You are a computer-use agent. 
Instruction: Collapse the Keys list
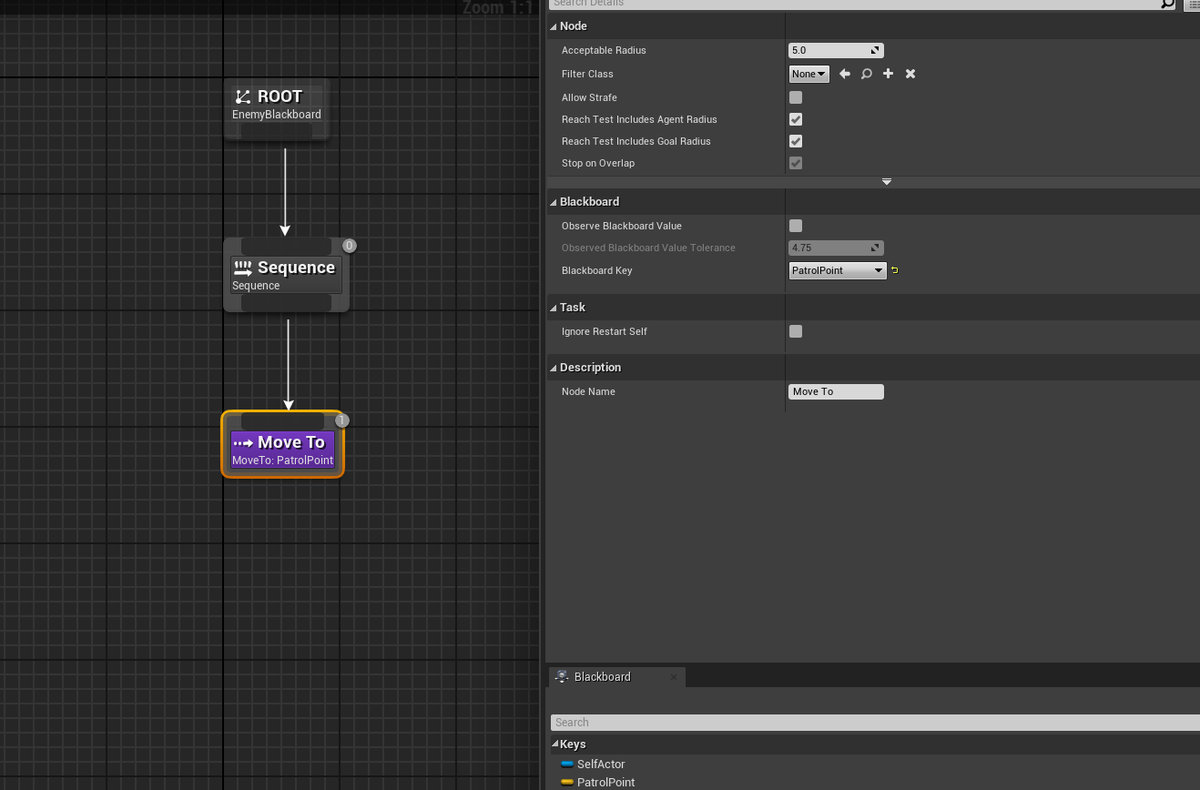tap(553, 745)
